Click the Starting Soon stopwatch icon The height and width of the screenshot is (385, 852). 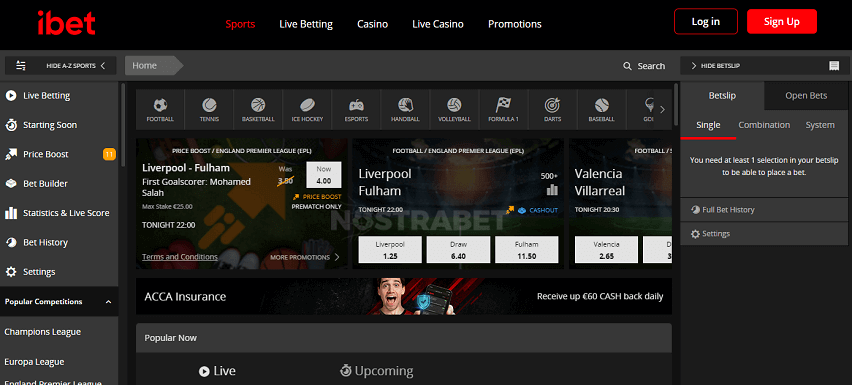[10, 125]
